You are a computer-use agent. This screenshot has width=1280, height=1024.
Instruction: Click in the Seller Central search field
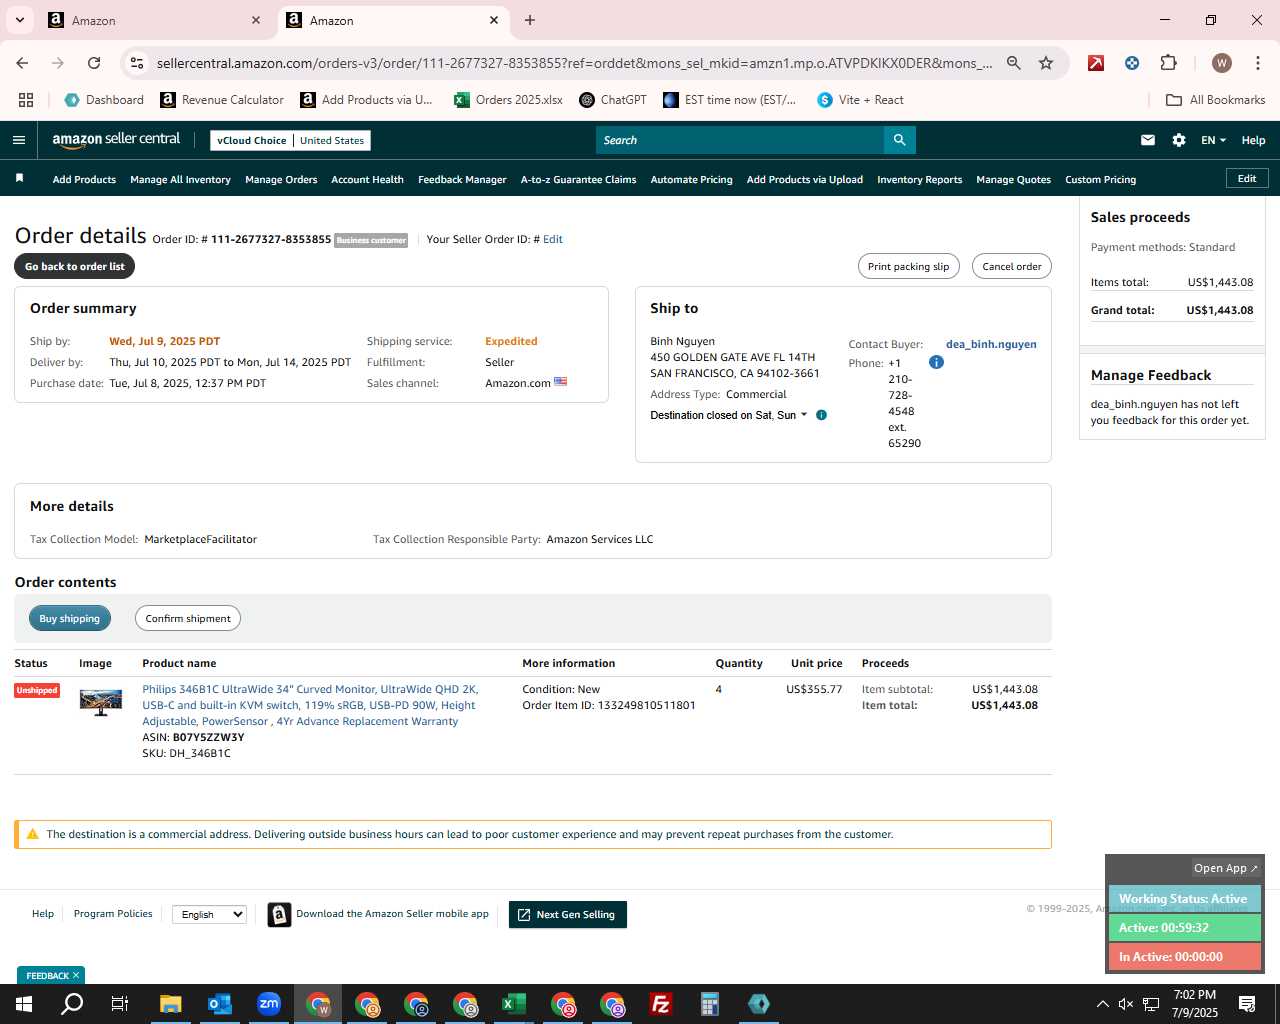point(740,140)
